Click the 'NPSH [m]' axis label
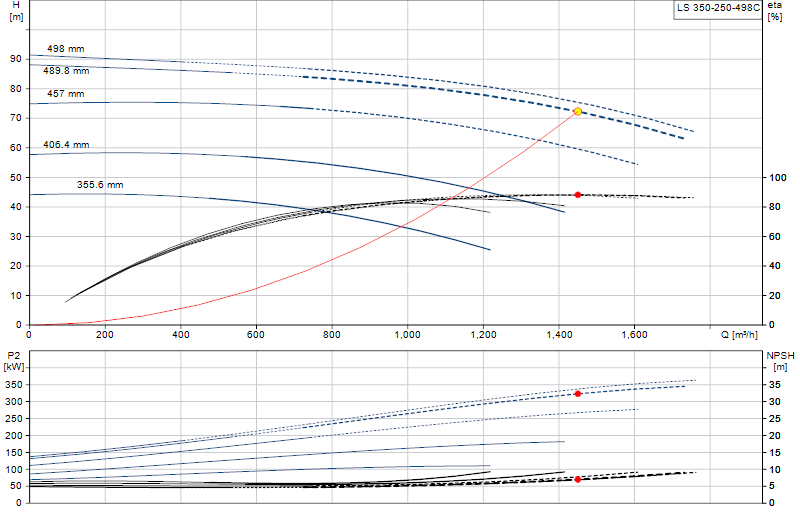The height and width of the screenshot is (520, 800). [x=781, y=361]
